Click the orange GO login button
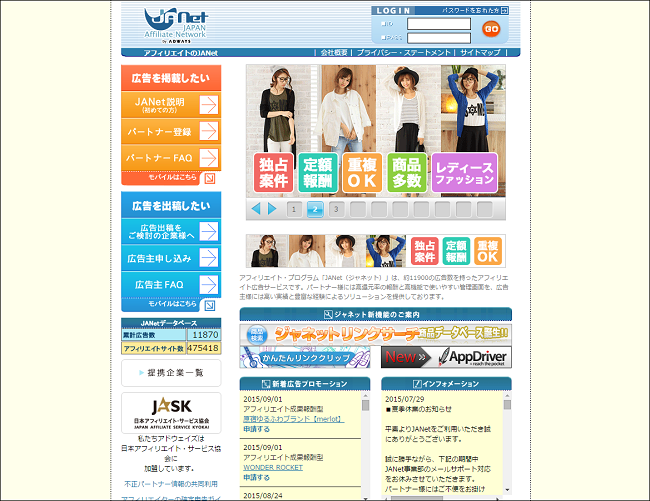 click(491, 29)
